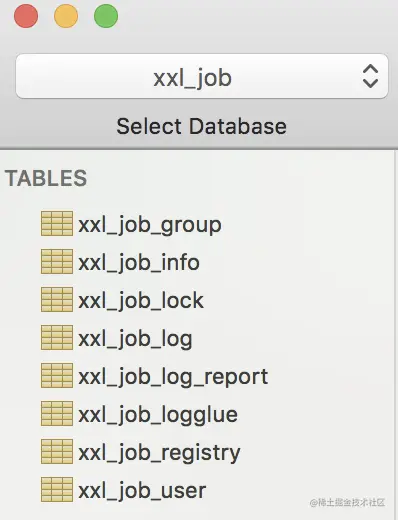Select the xxl_job_registry table name
Viewport: 398px width, 520px height.
coord(159,454)
